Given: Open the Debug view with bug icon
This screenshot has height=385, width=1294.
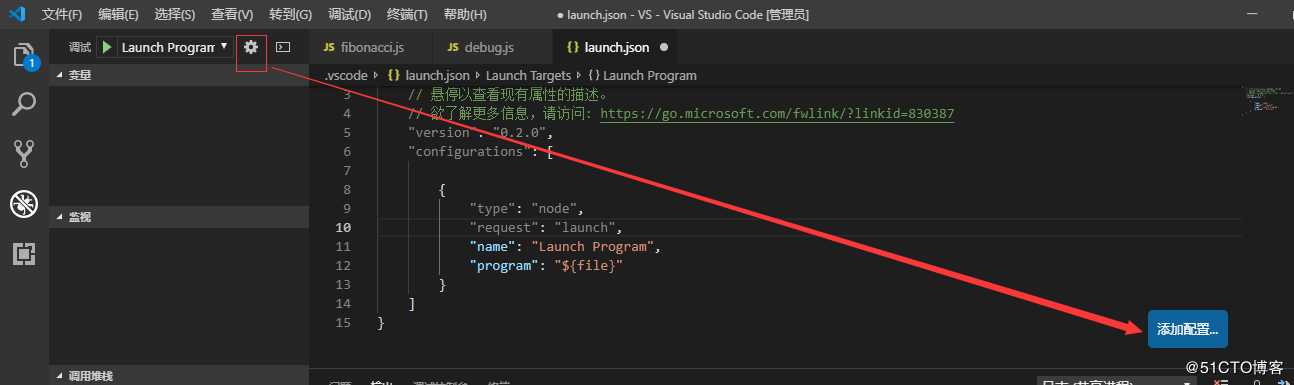Looking at the screenshot, I should (x=24, y=204).
